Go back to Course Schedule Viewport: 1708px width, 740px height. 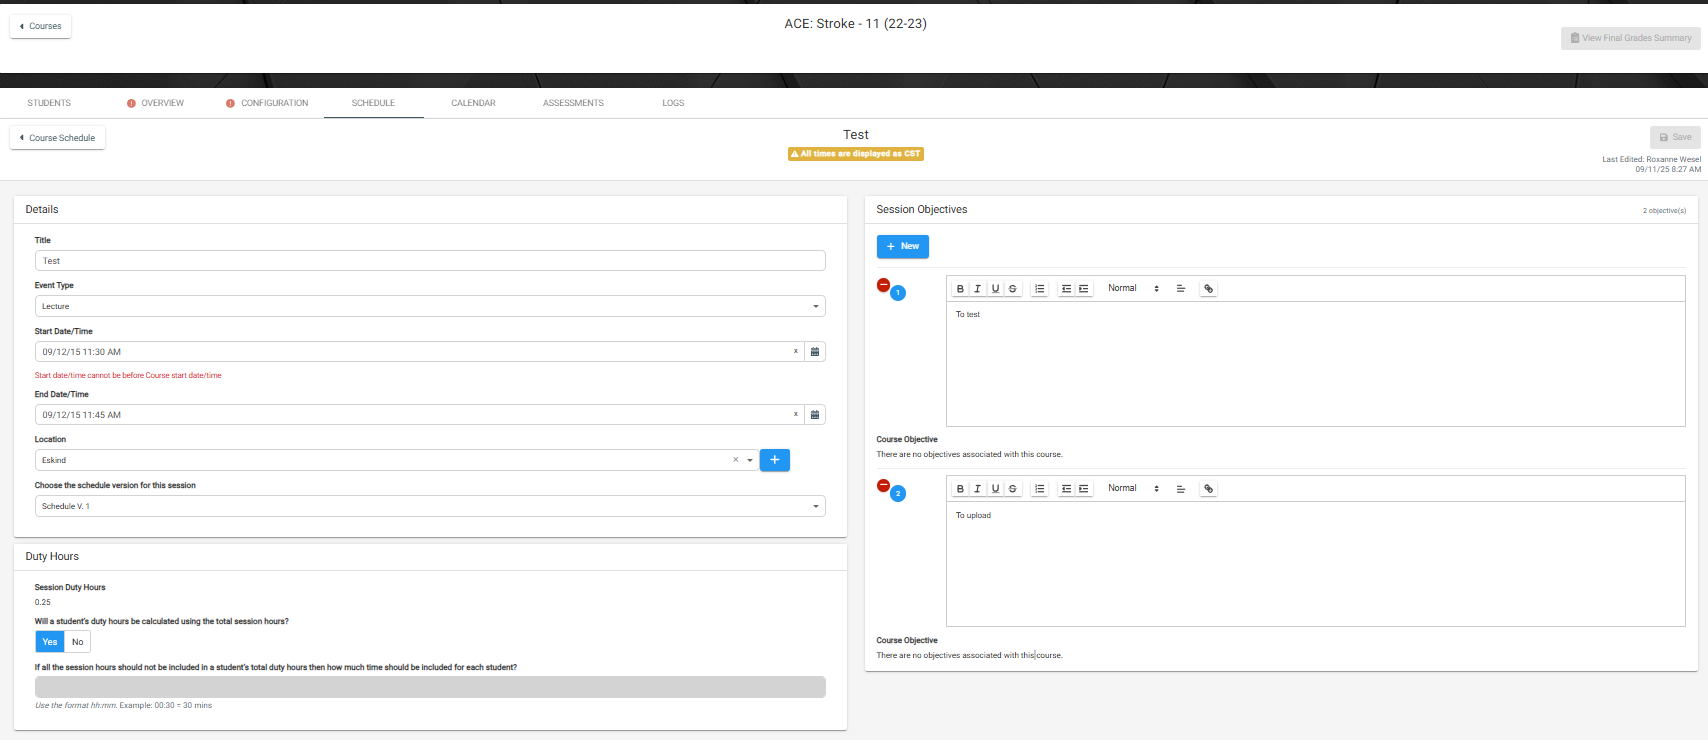(x=57, y=138)
